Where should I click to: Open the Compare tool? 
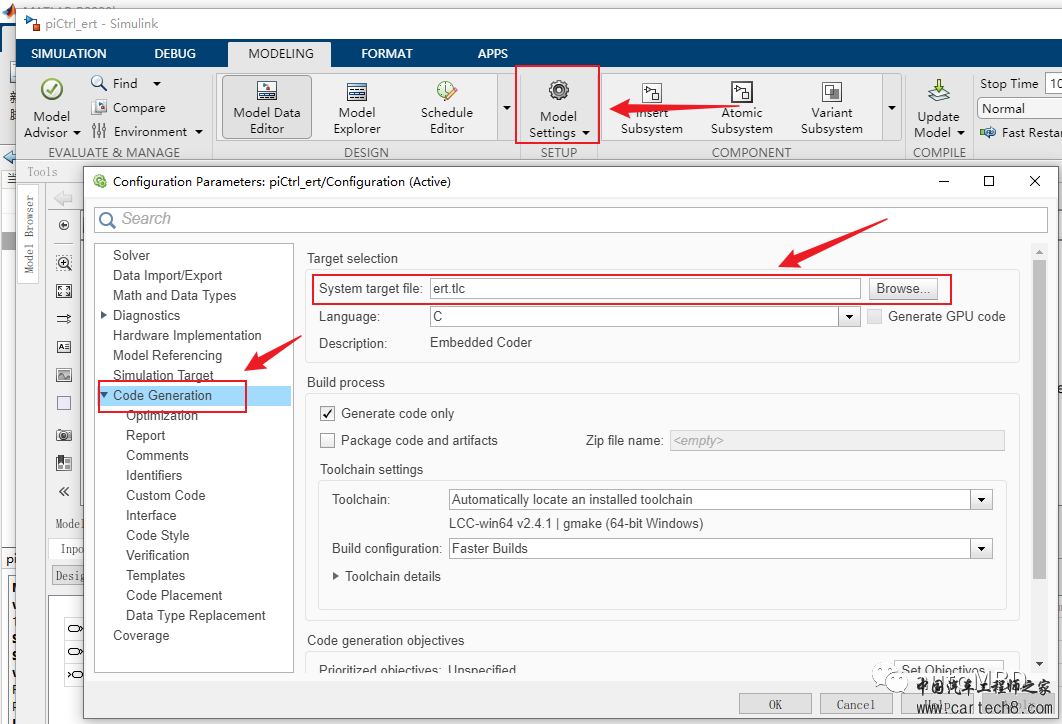pyautogui.click(x=128, y=107)
